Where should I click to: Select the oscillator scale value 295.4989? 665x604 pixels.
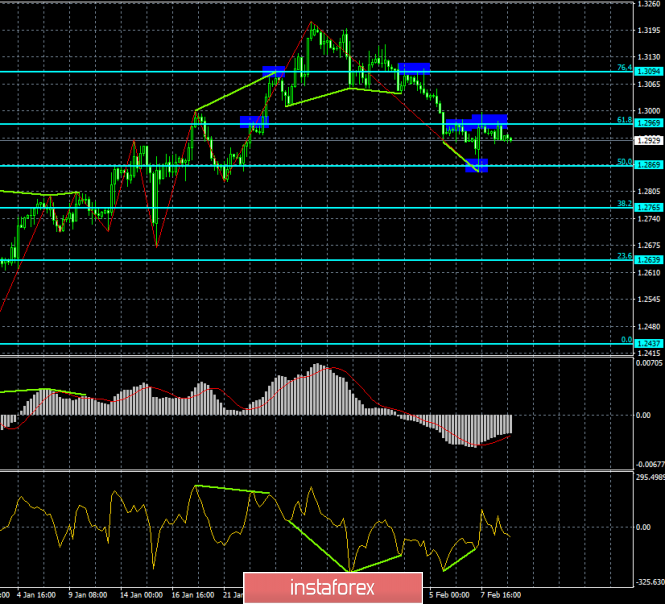[646, 477]
